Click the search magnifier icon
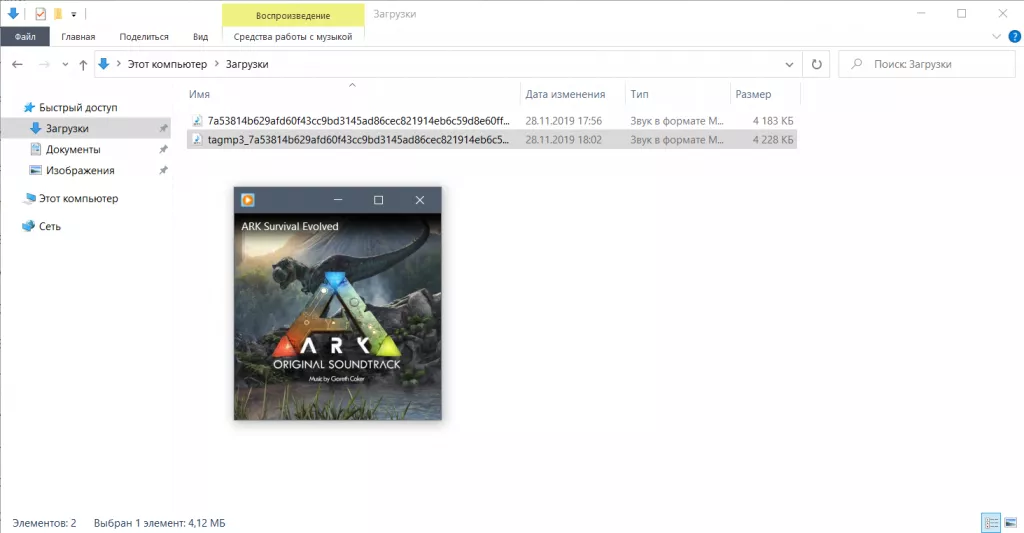This screenshot has height=533, width=1024. coord(857,64)
